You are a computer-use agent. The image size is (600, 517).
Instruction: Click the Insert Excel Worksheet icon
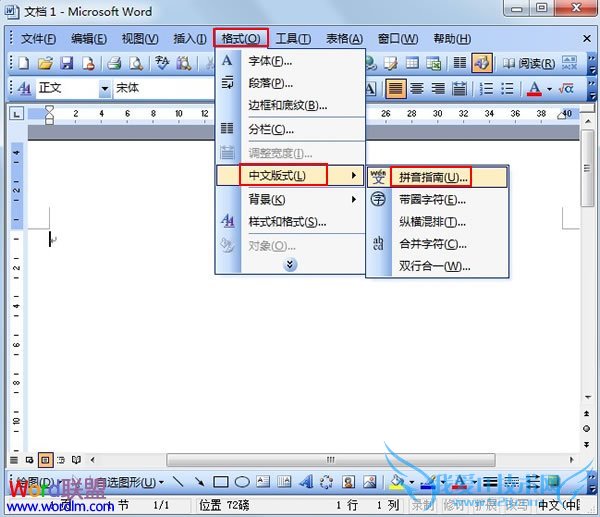434,63
